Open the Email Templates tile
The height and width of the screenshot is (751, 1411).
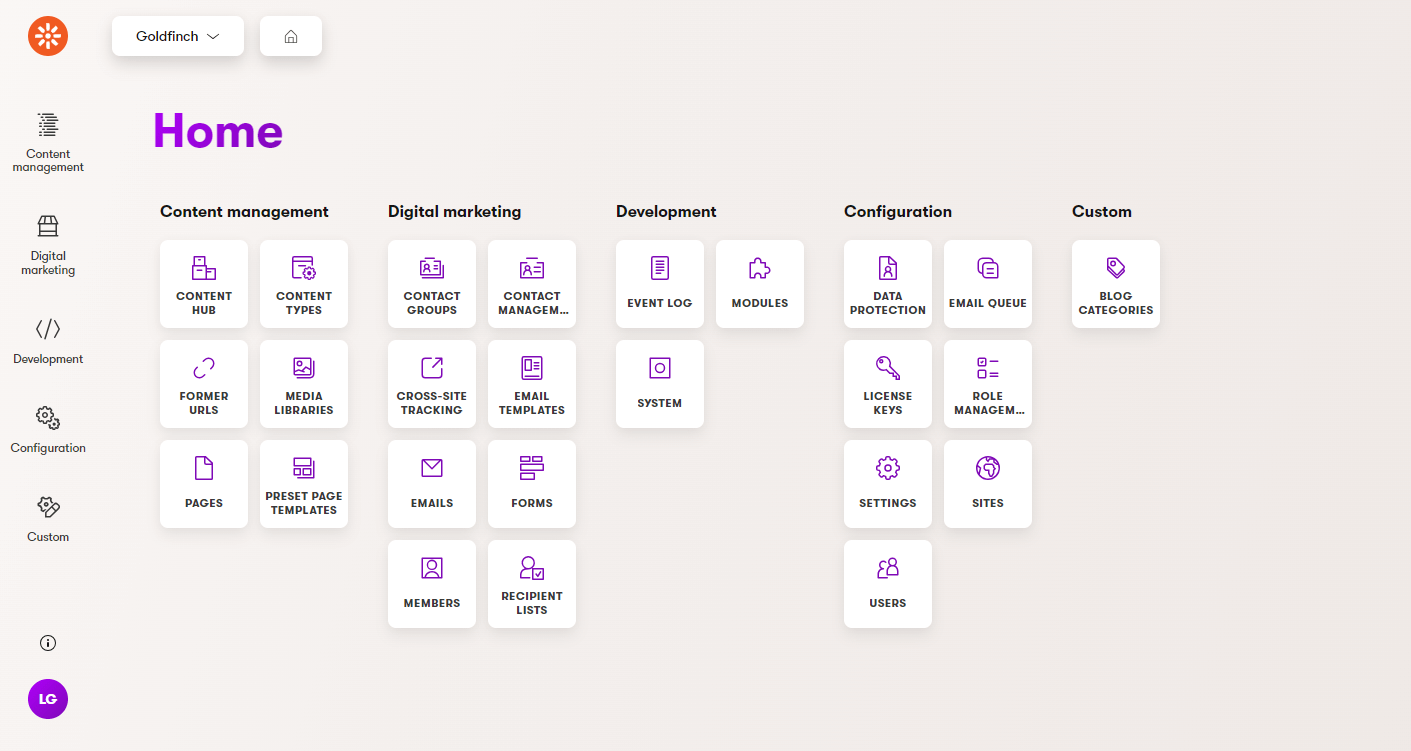coord(532,384)
